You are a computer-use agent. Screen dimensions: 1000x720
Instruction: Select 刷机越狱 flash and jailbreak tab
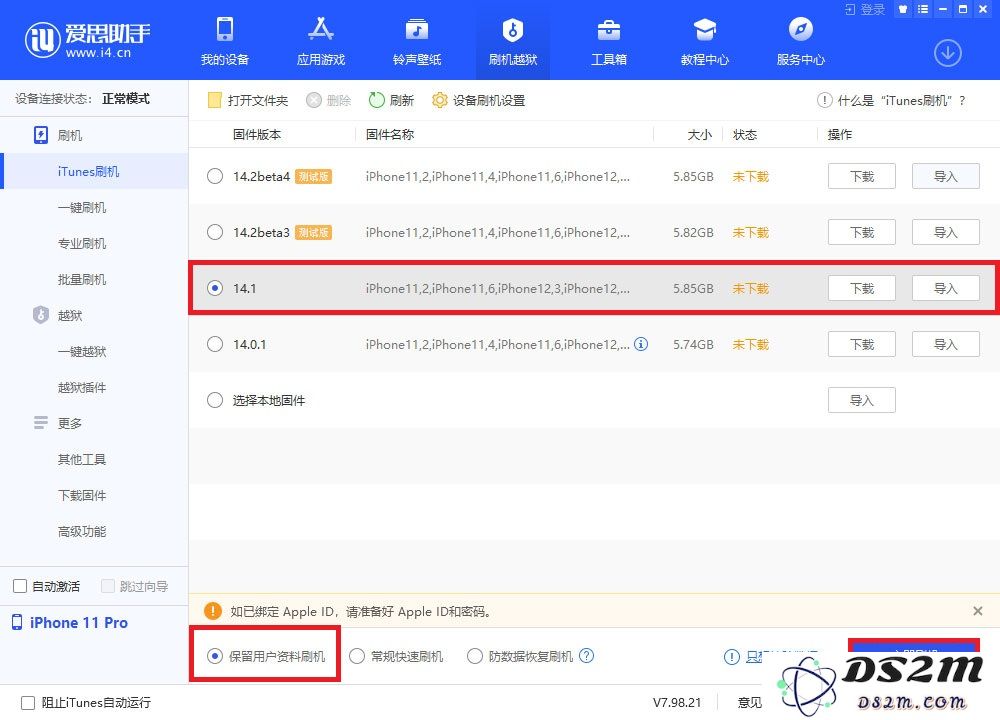coord(513,42)
